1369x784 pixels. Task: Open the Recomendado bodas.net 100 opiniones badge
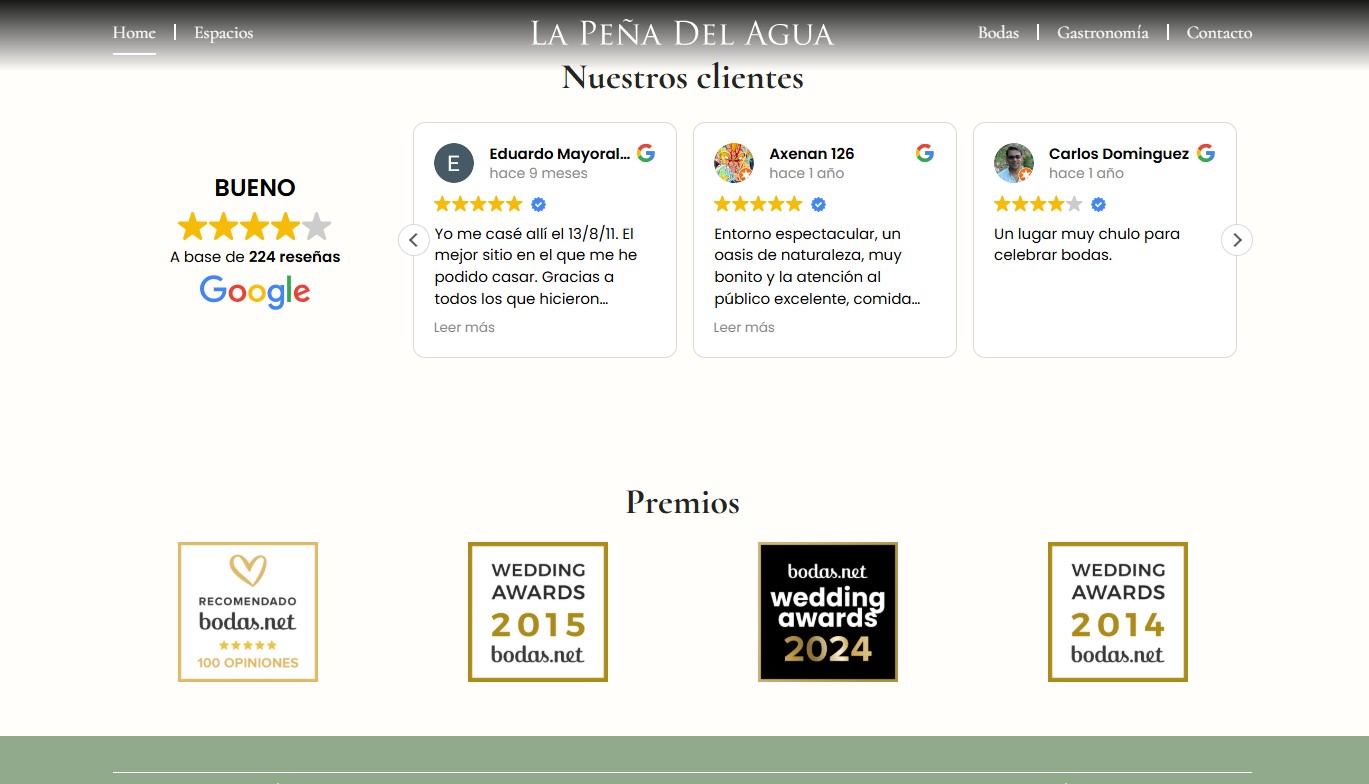coord(248,612)
